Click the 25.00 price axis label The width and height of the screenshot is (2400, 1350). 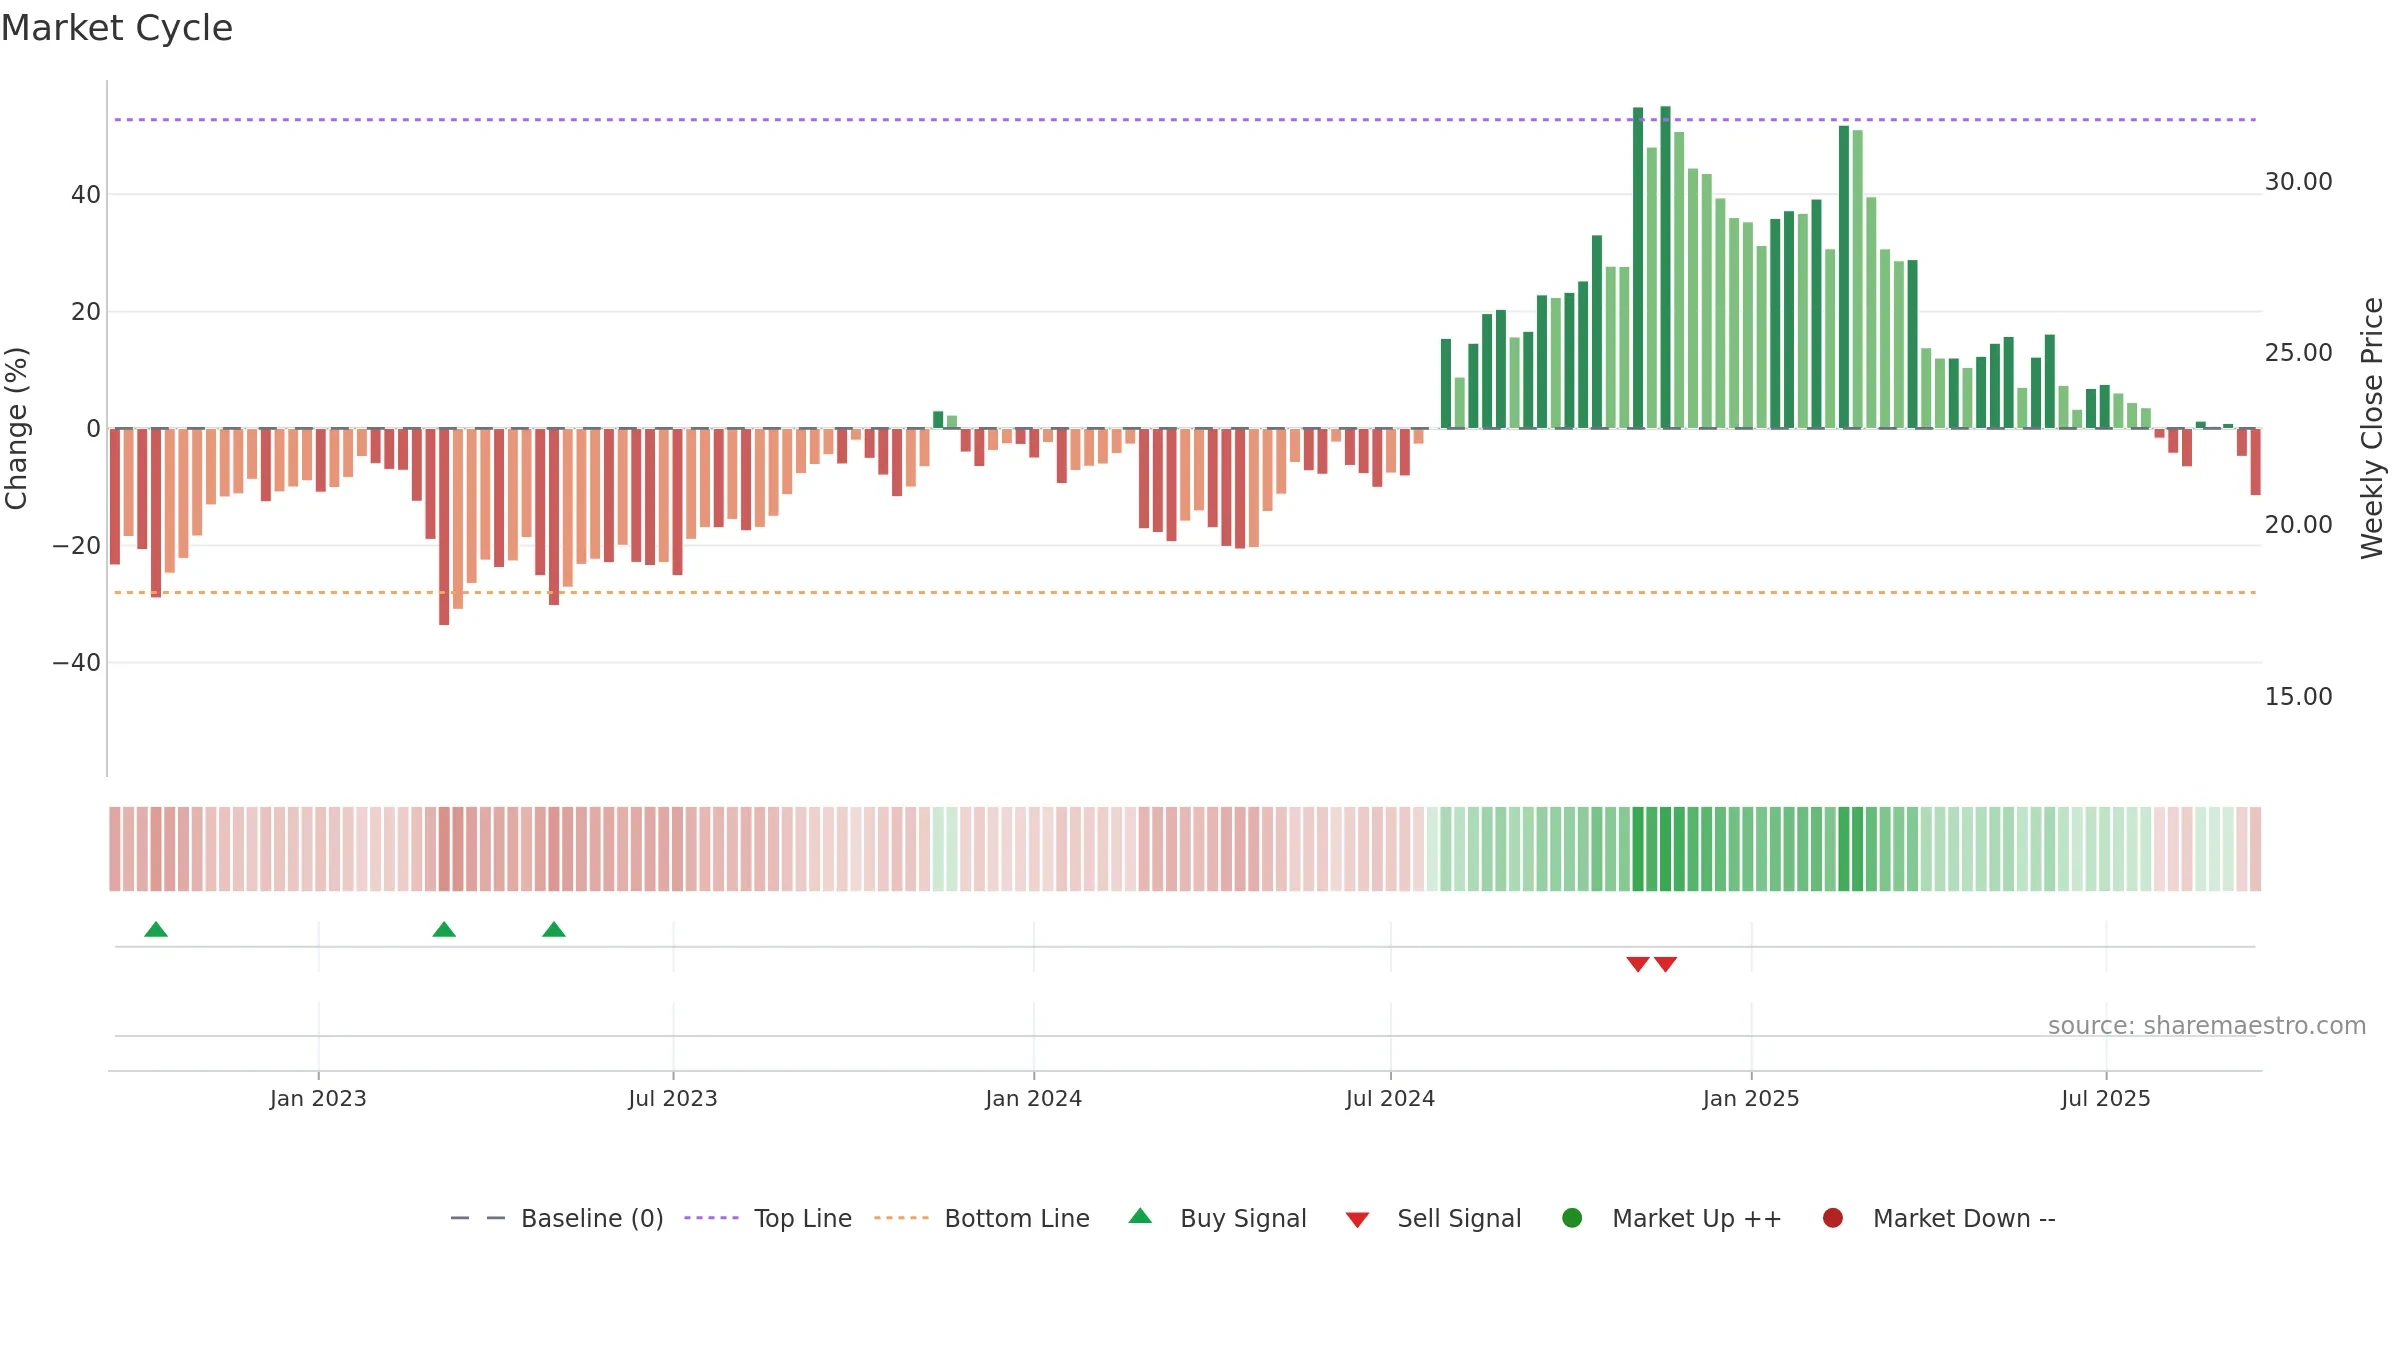2298,353
